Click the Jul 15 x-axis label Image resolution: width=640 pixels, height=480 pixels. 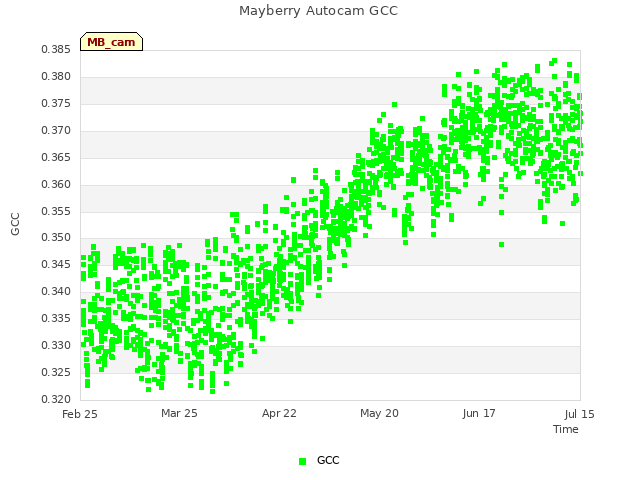click(x=580, y=414)
